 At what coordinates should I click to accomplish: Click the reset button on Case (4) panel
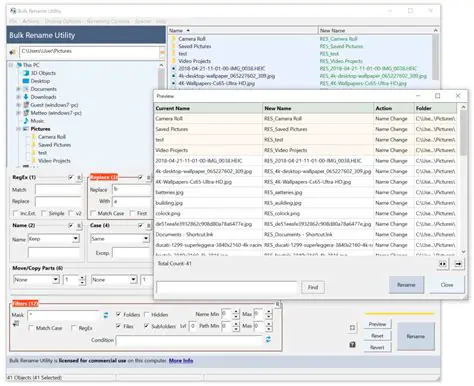click(x=149, y=226)
